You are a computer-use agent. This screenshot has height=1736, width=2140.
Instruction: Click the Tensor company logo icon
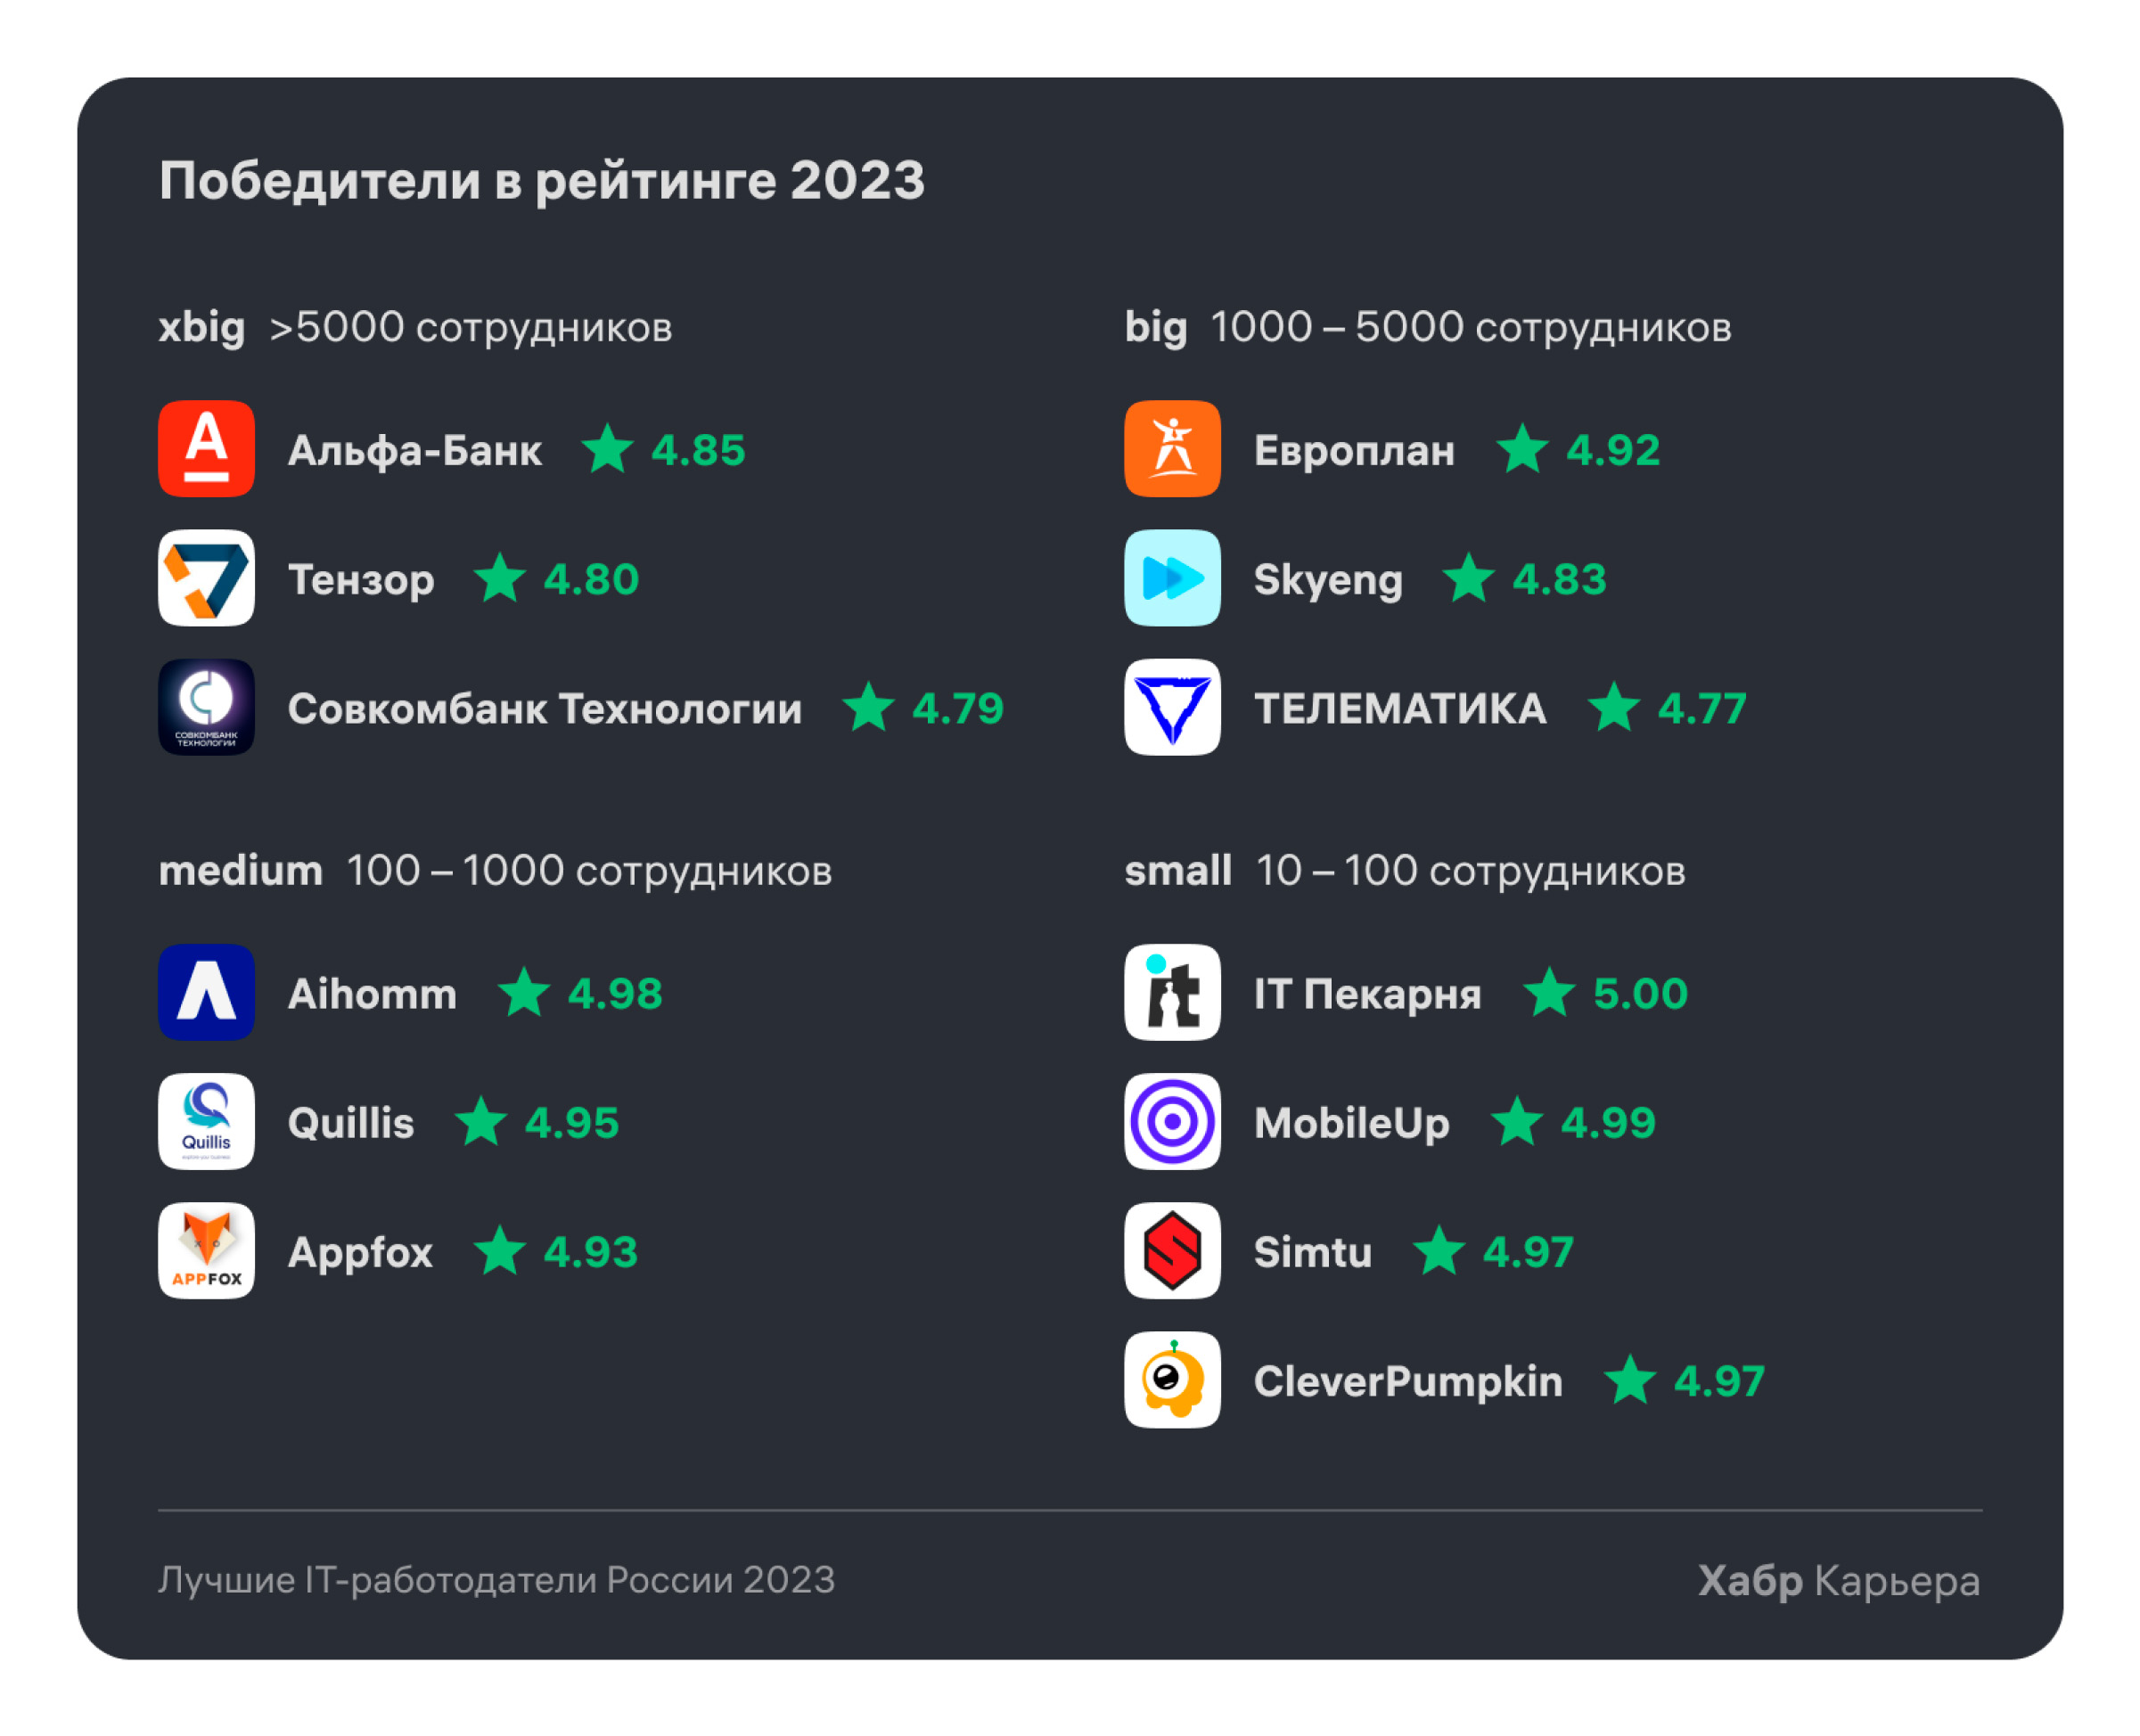pyautogui.click(x=206, y=578)
